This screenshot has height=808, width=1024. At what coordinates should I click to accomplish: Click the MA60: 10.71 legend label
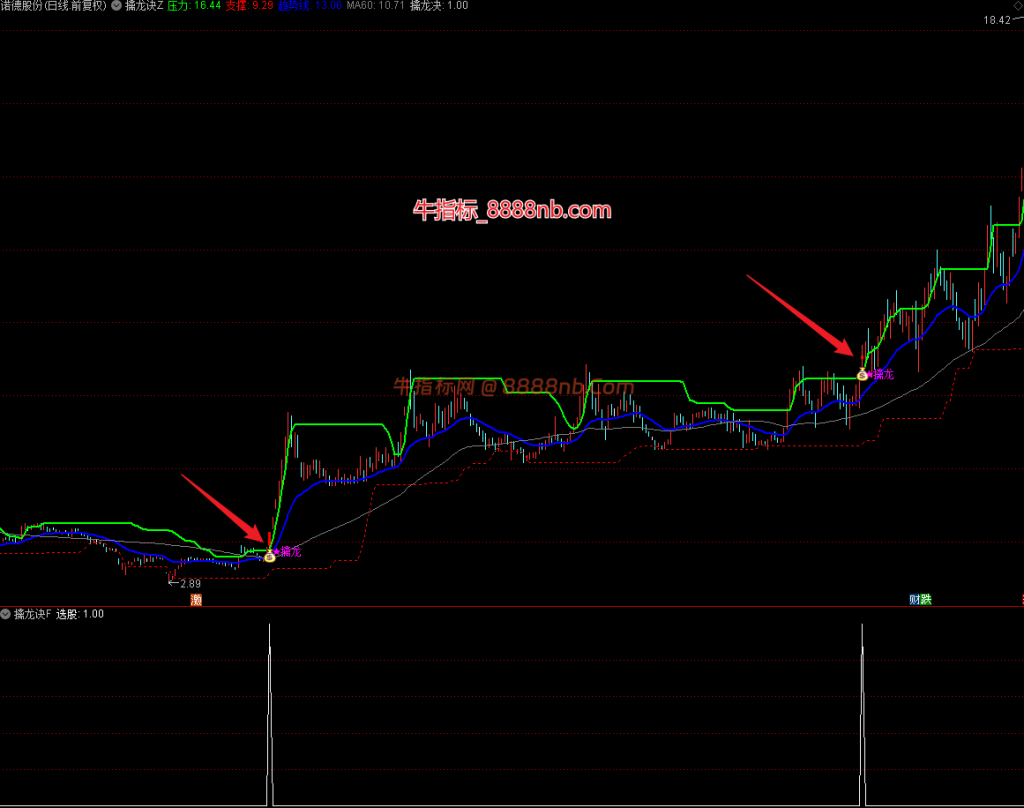click(376, 6)
